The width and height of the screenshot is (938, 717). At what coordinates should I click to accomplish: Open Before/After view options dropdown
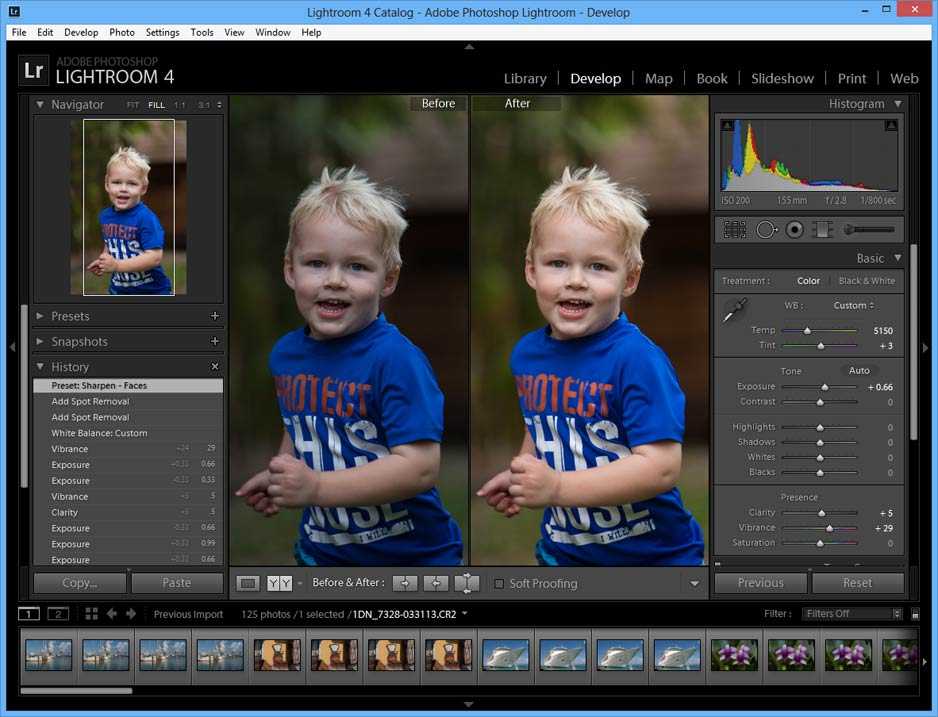[x=300, y=583]
